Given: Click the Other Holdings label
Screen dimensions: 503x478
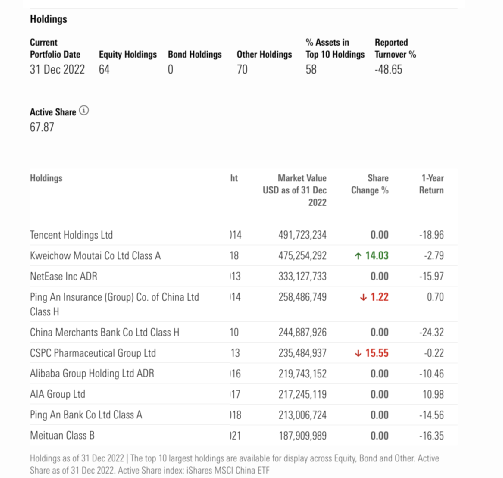Looking at the screenshot, I should click(x=264, y=54).
